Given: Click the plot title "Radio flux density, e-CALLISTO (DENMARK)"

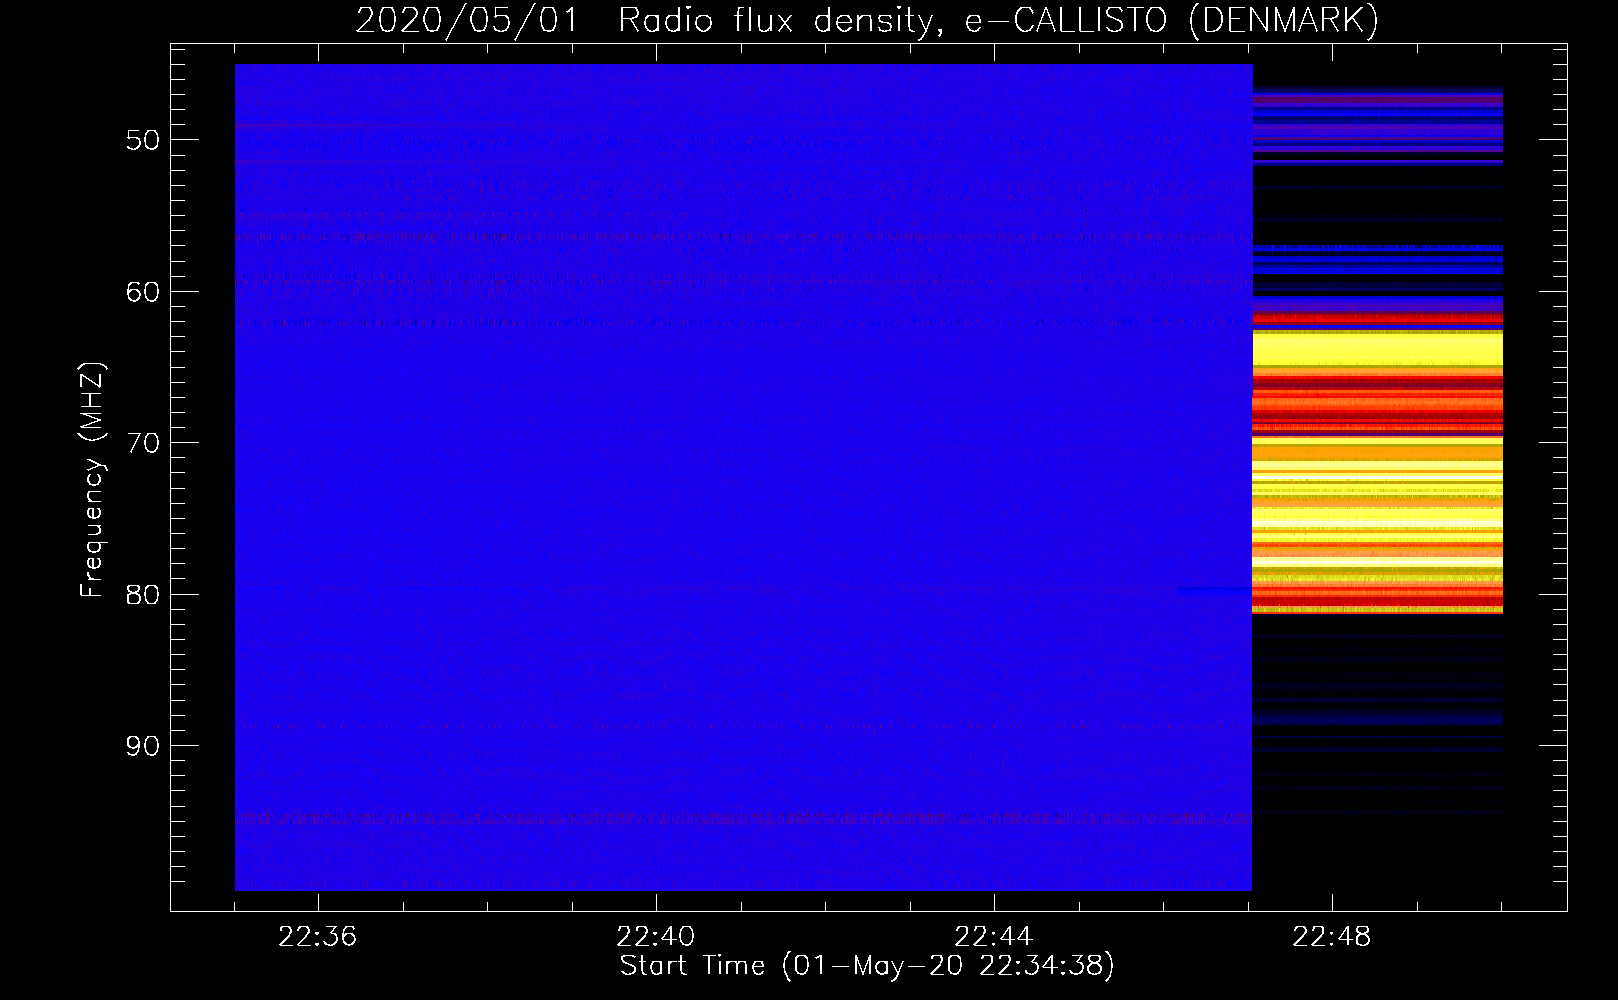Looking at the screenshot, I should point(998,21).
